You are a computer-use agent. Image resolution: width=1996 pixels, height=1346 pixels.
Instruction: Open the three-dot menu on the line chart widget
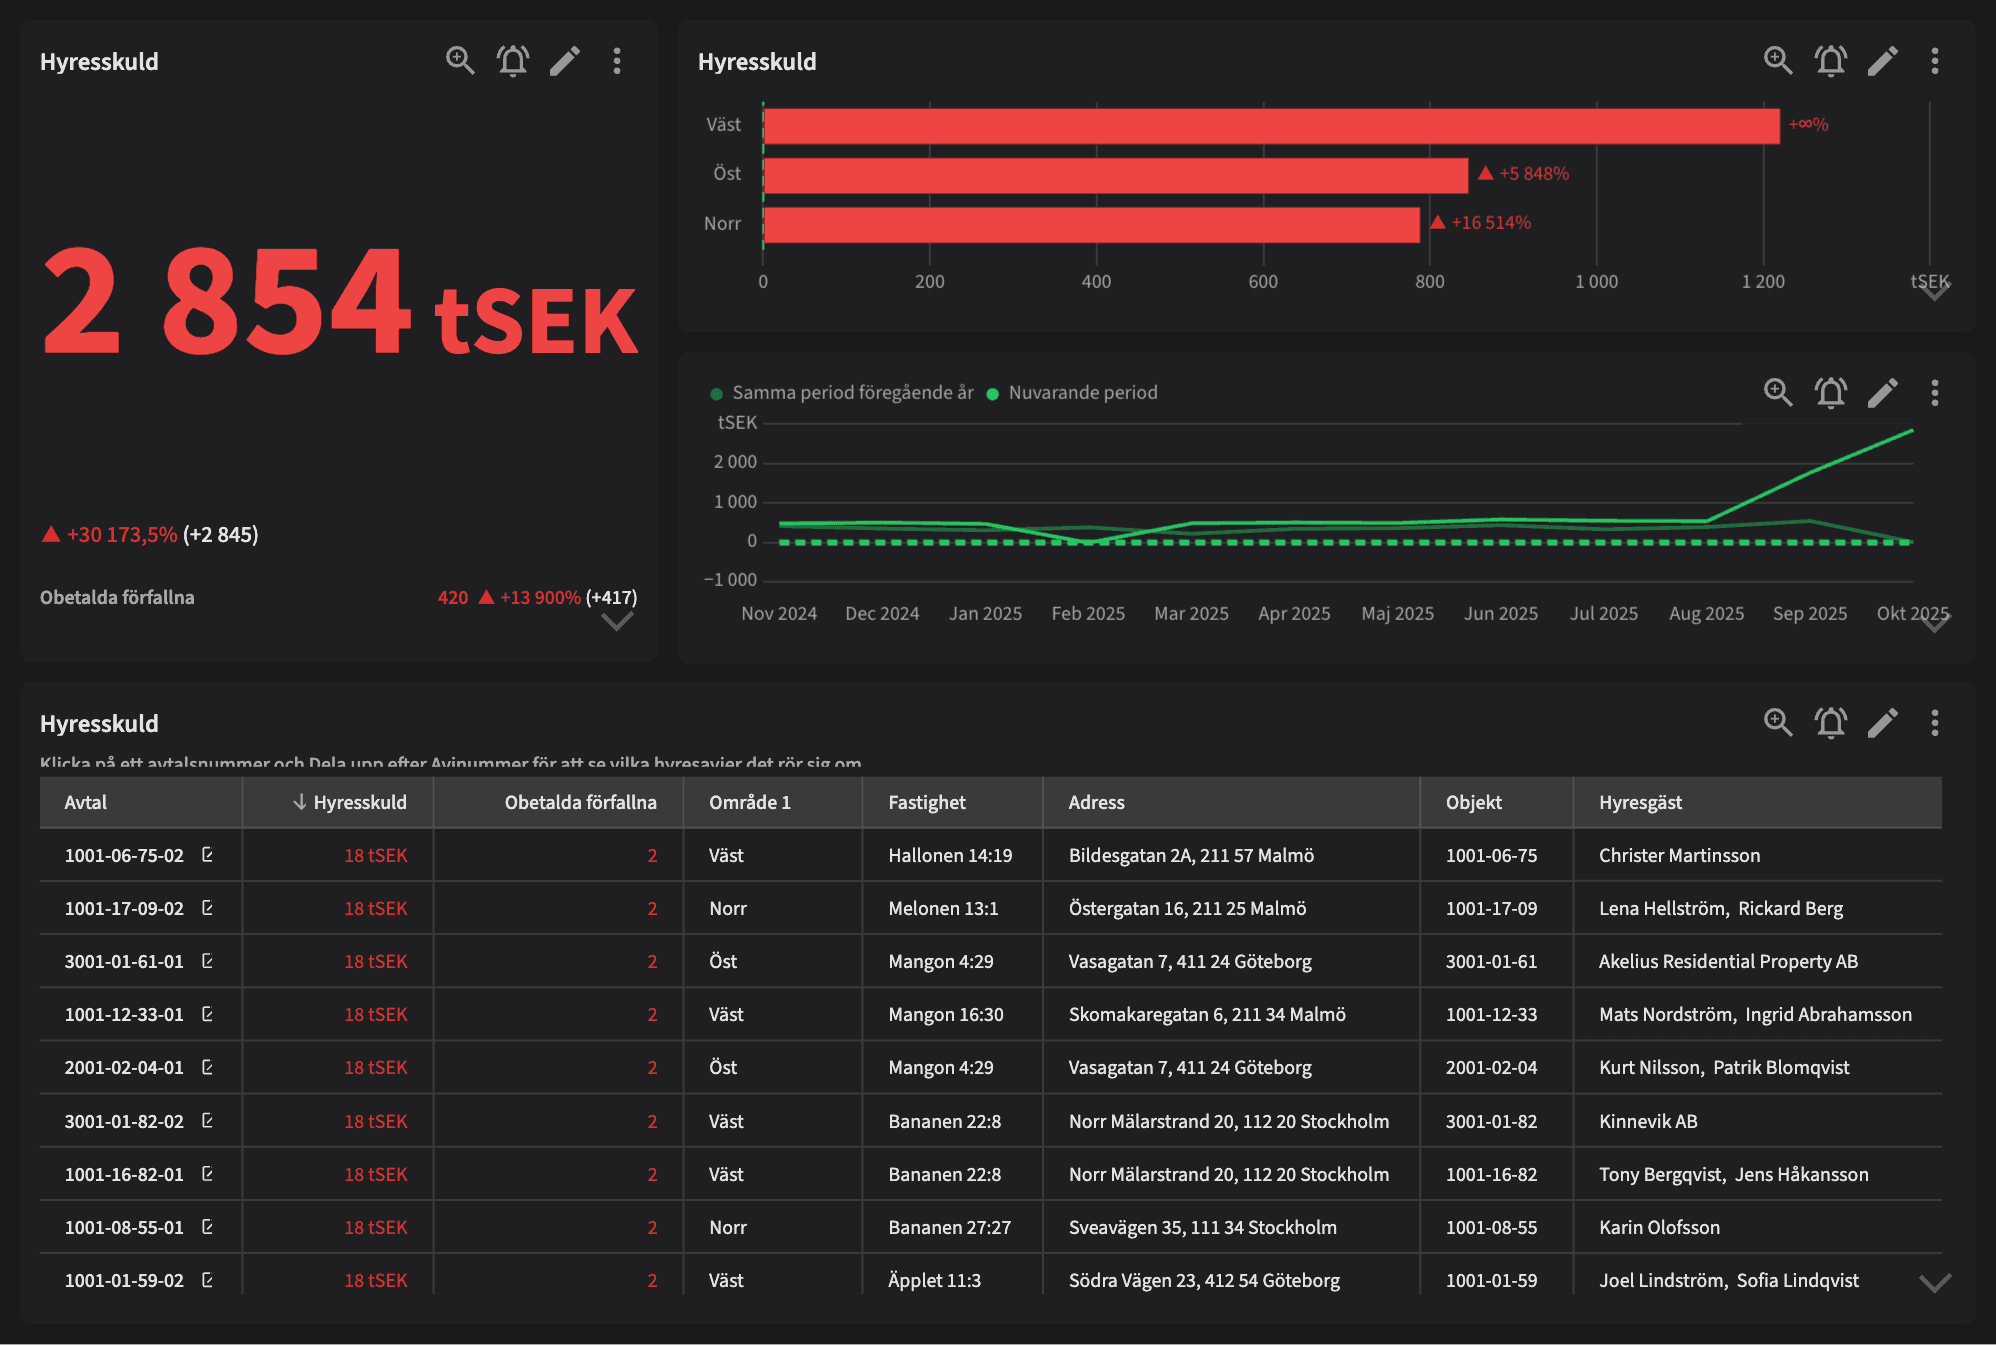click(x=1935, y=393)
